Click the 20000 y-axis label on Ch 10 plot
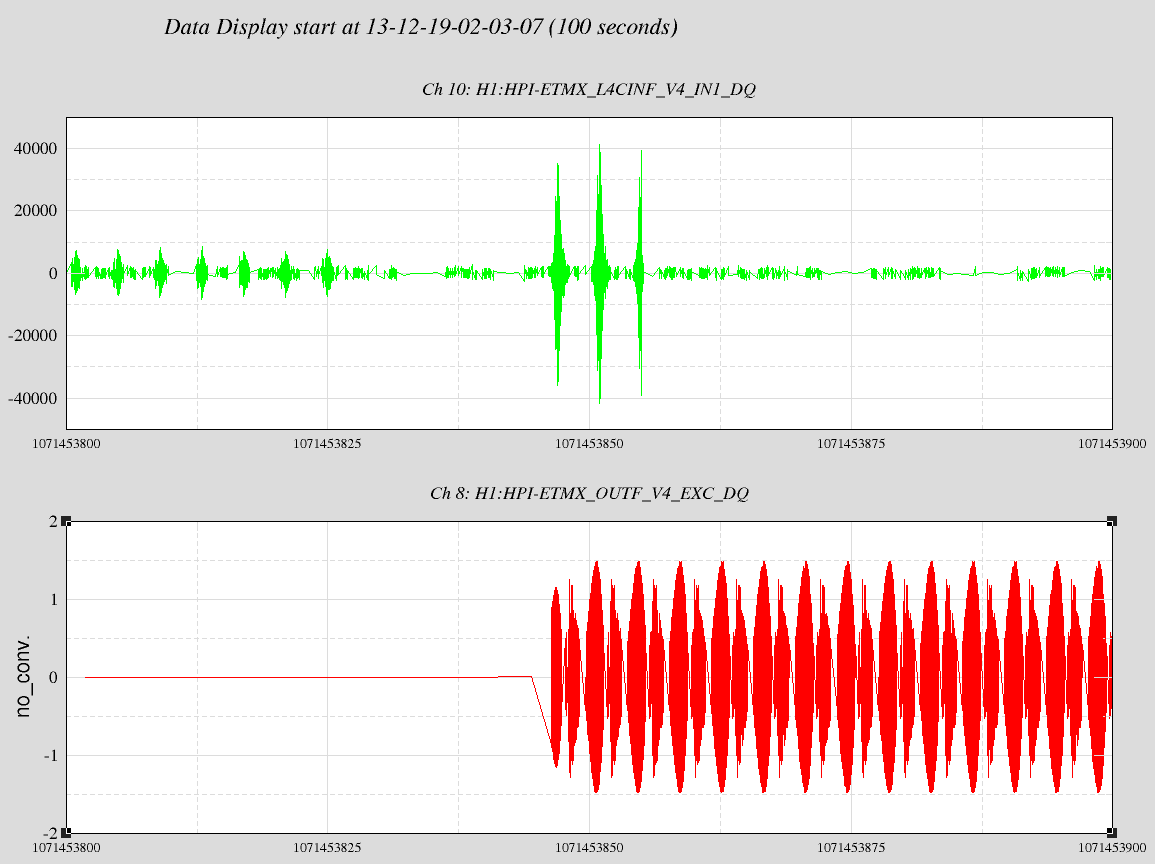Viewport: 1155px width, 864px height. [x=35, y=211]
